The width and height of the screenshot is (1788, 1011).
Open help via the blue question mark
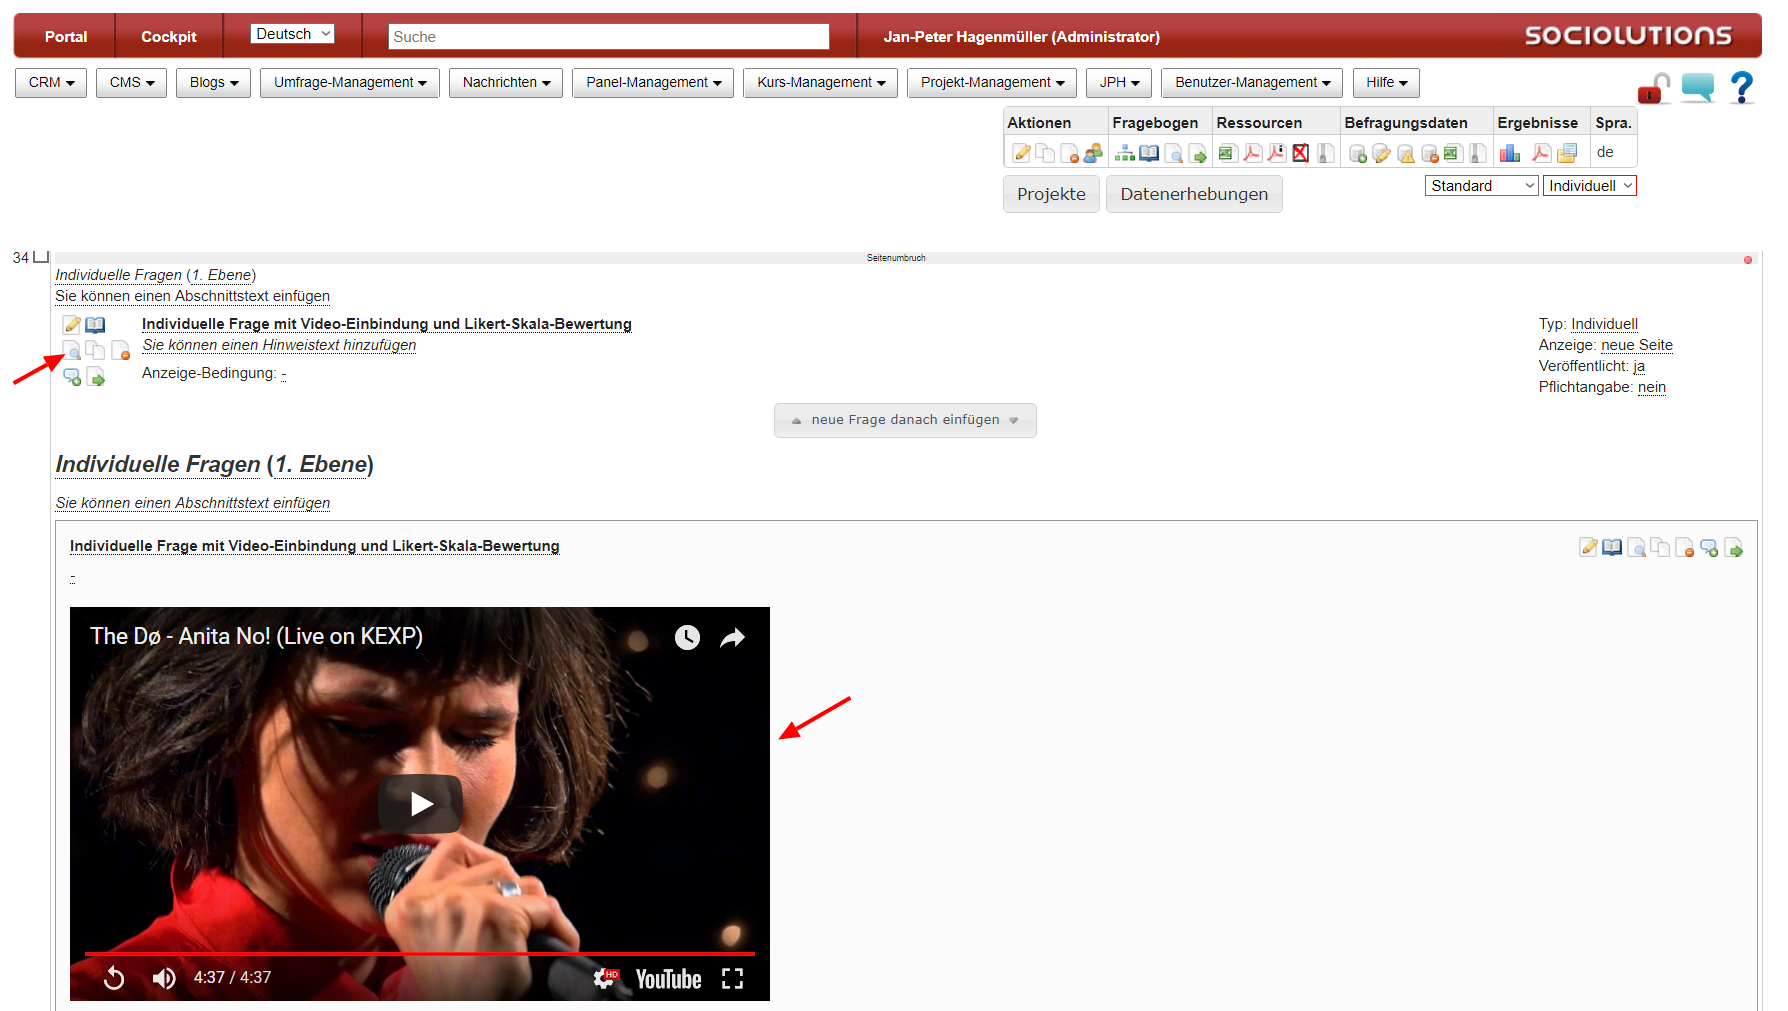1741,88
